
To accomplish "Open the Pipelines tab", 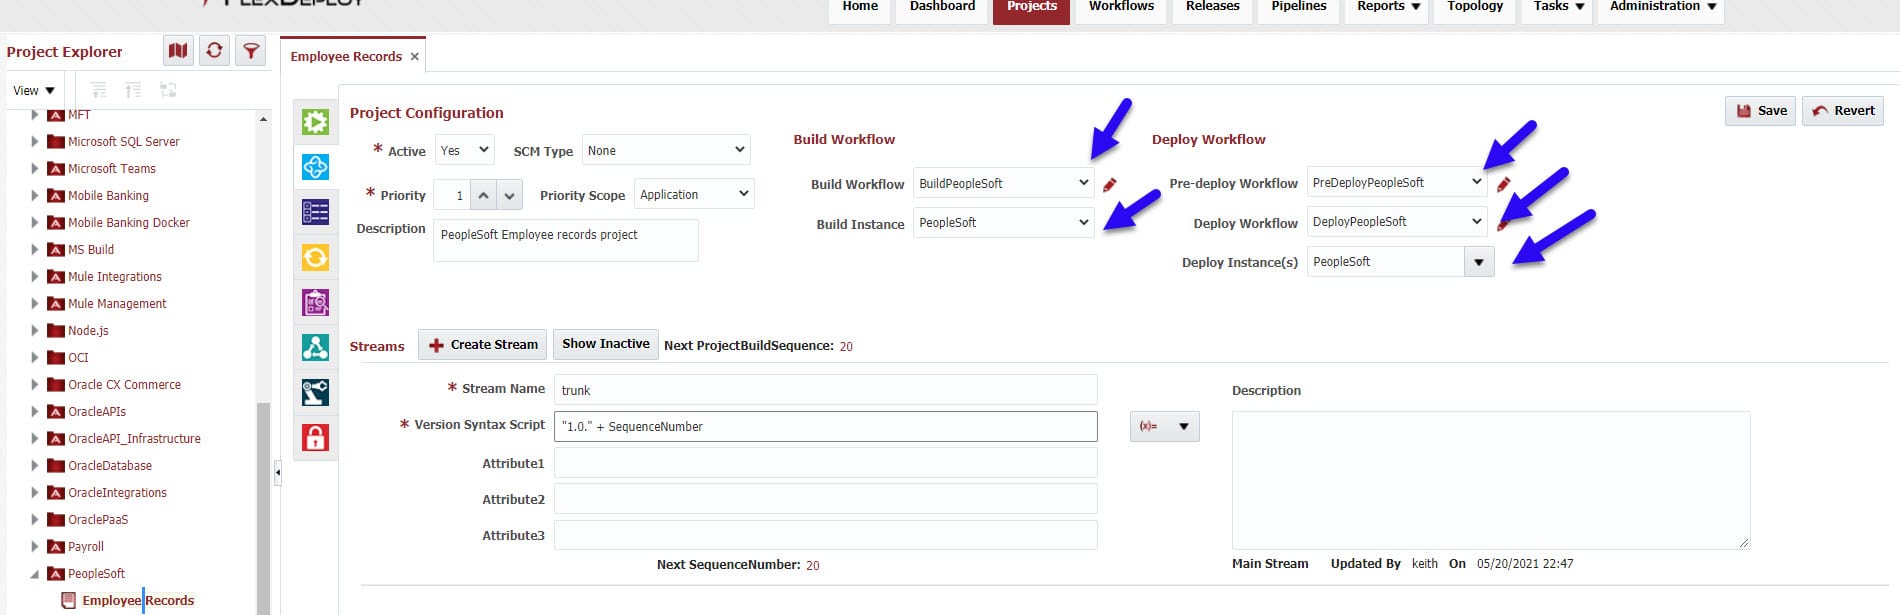I will click(1299, 7).
